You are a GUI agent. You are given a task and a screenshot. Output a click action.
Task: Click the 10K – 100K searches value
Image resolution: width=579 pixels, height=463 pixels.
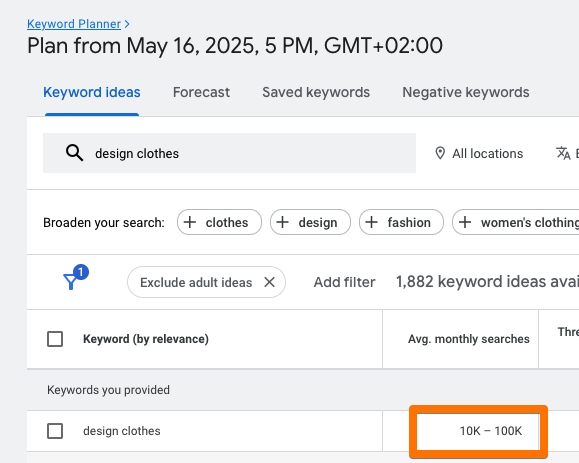[x=491, y=431]
